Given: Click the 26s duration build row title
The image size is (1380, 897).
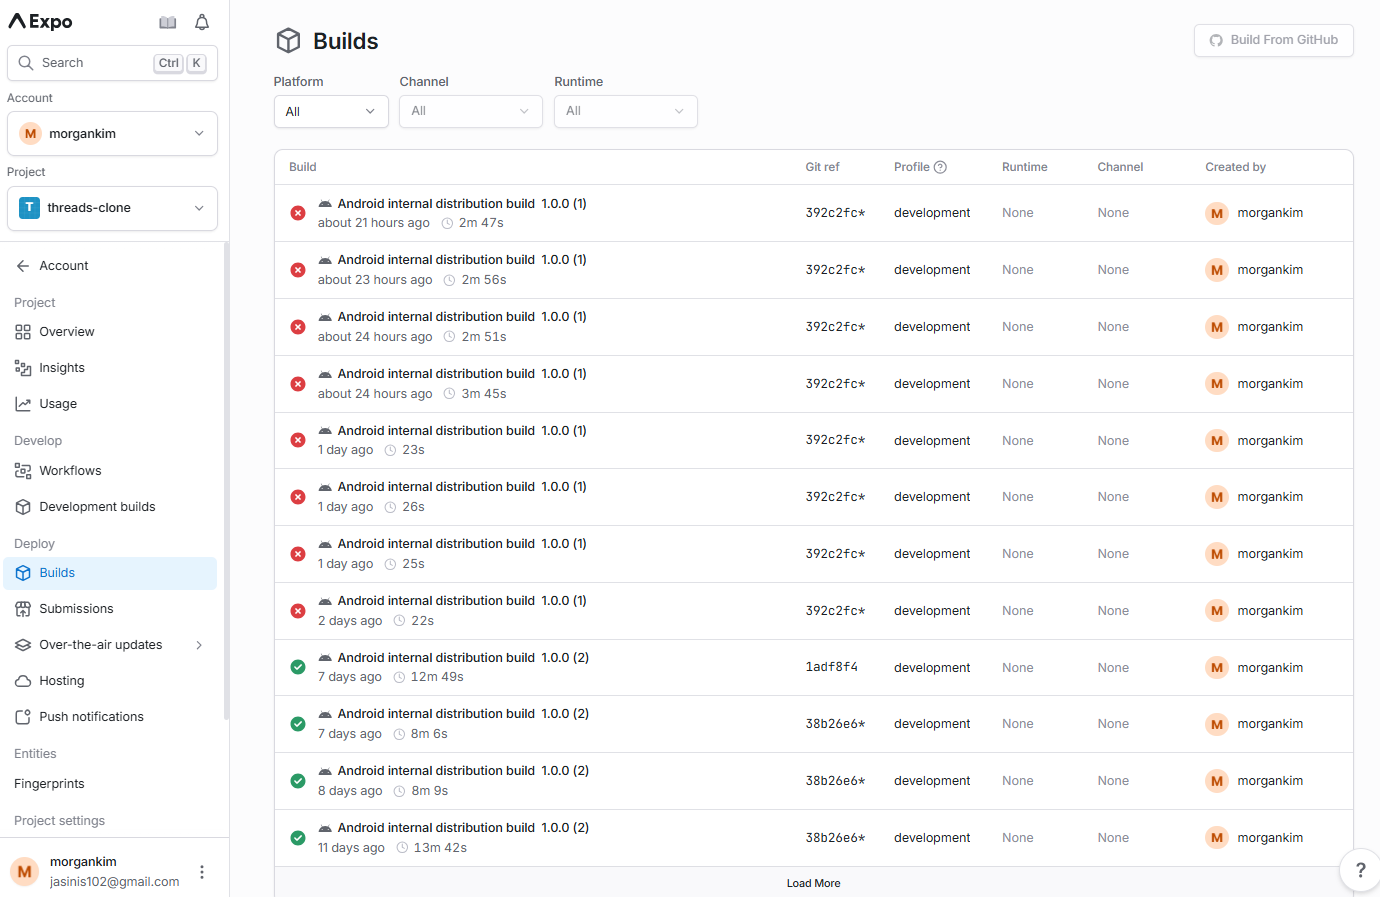Looking at the screenshot, I should pos(462,487).
